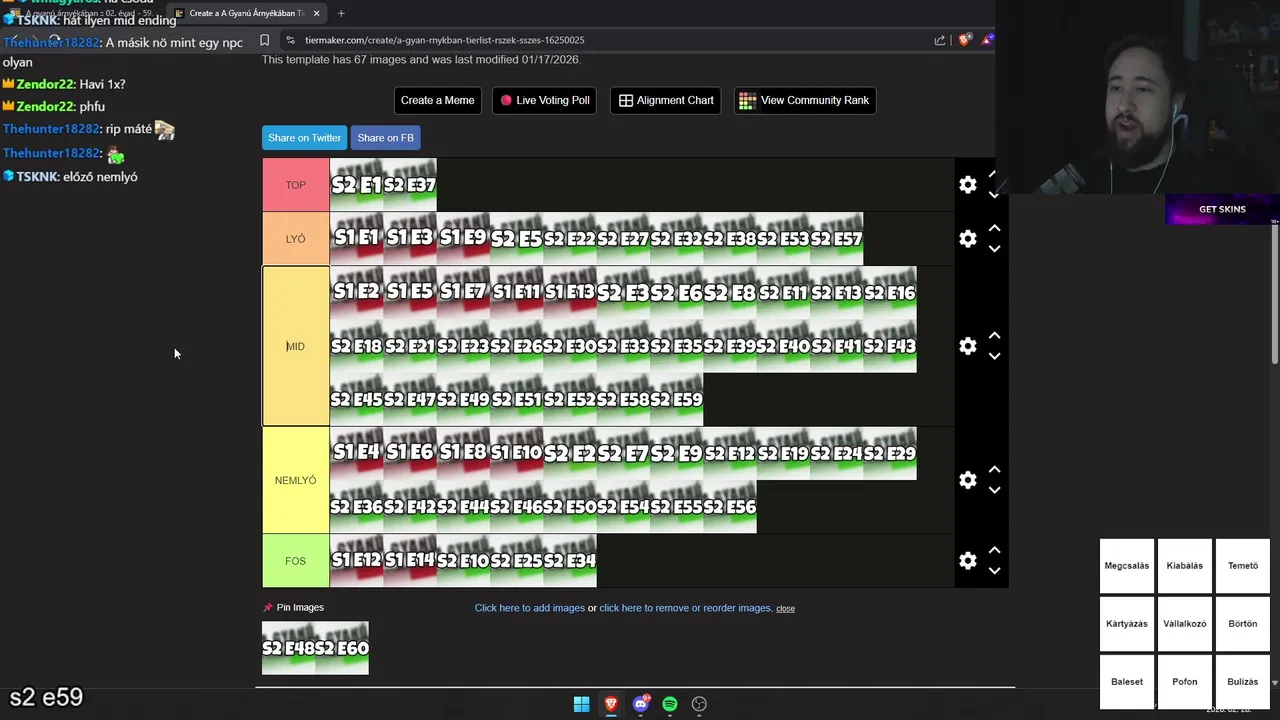The height and width of the screenshot is (720, 1280).
Task: Select the S2 E59 image in MID tier
Action: [x=677, y=399]
